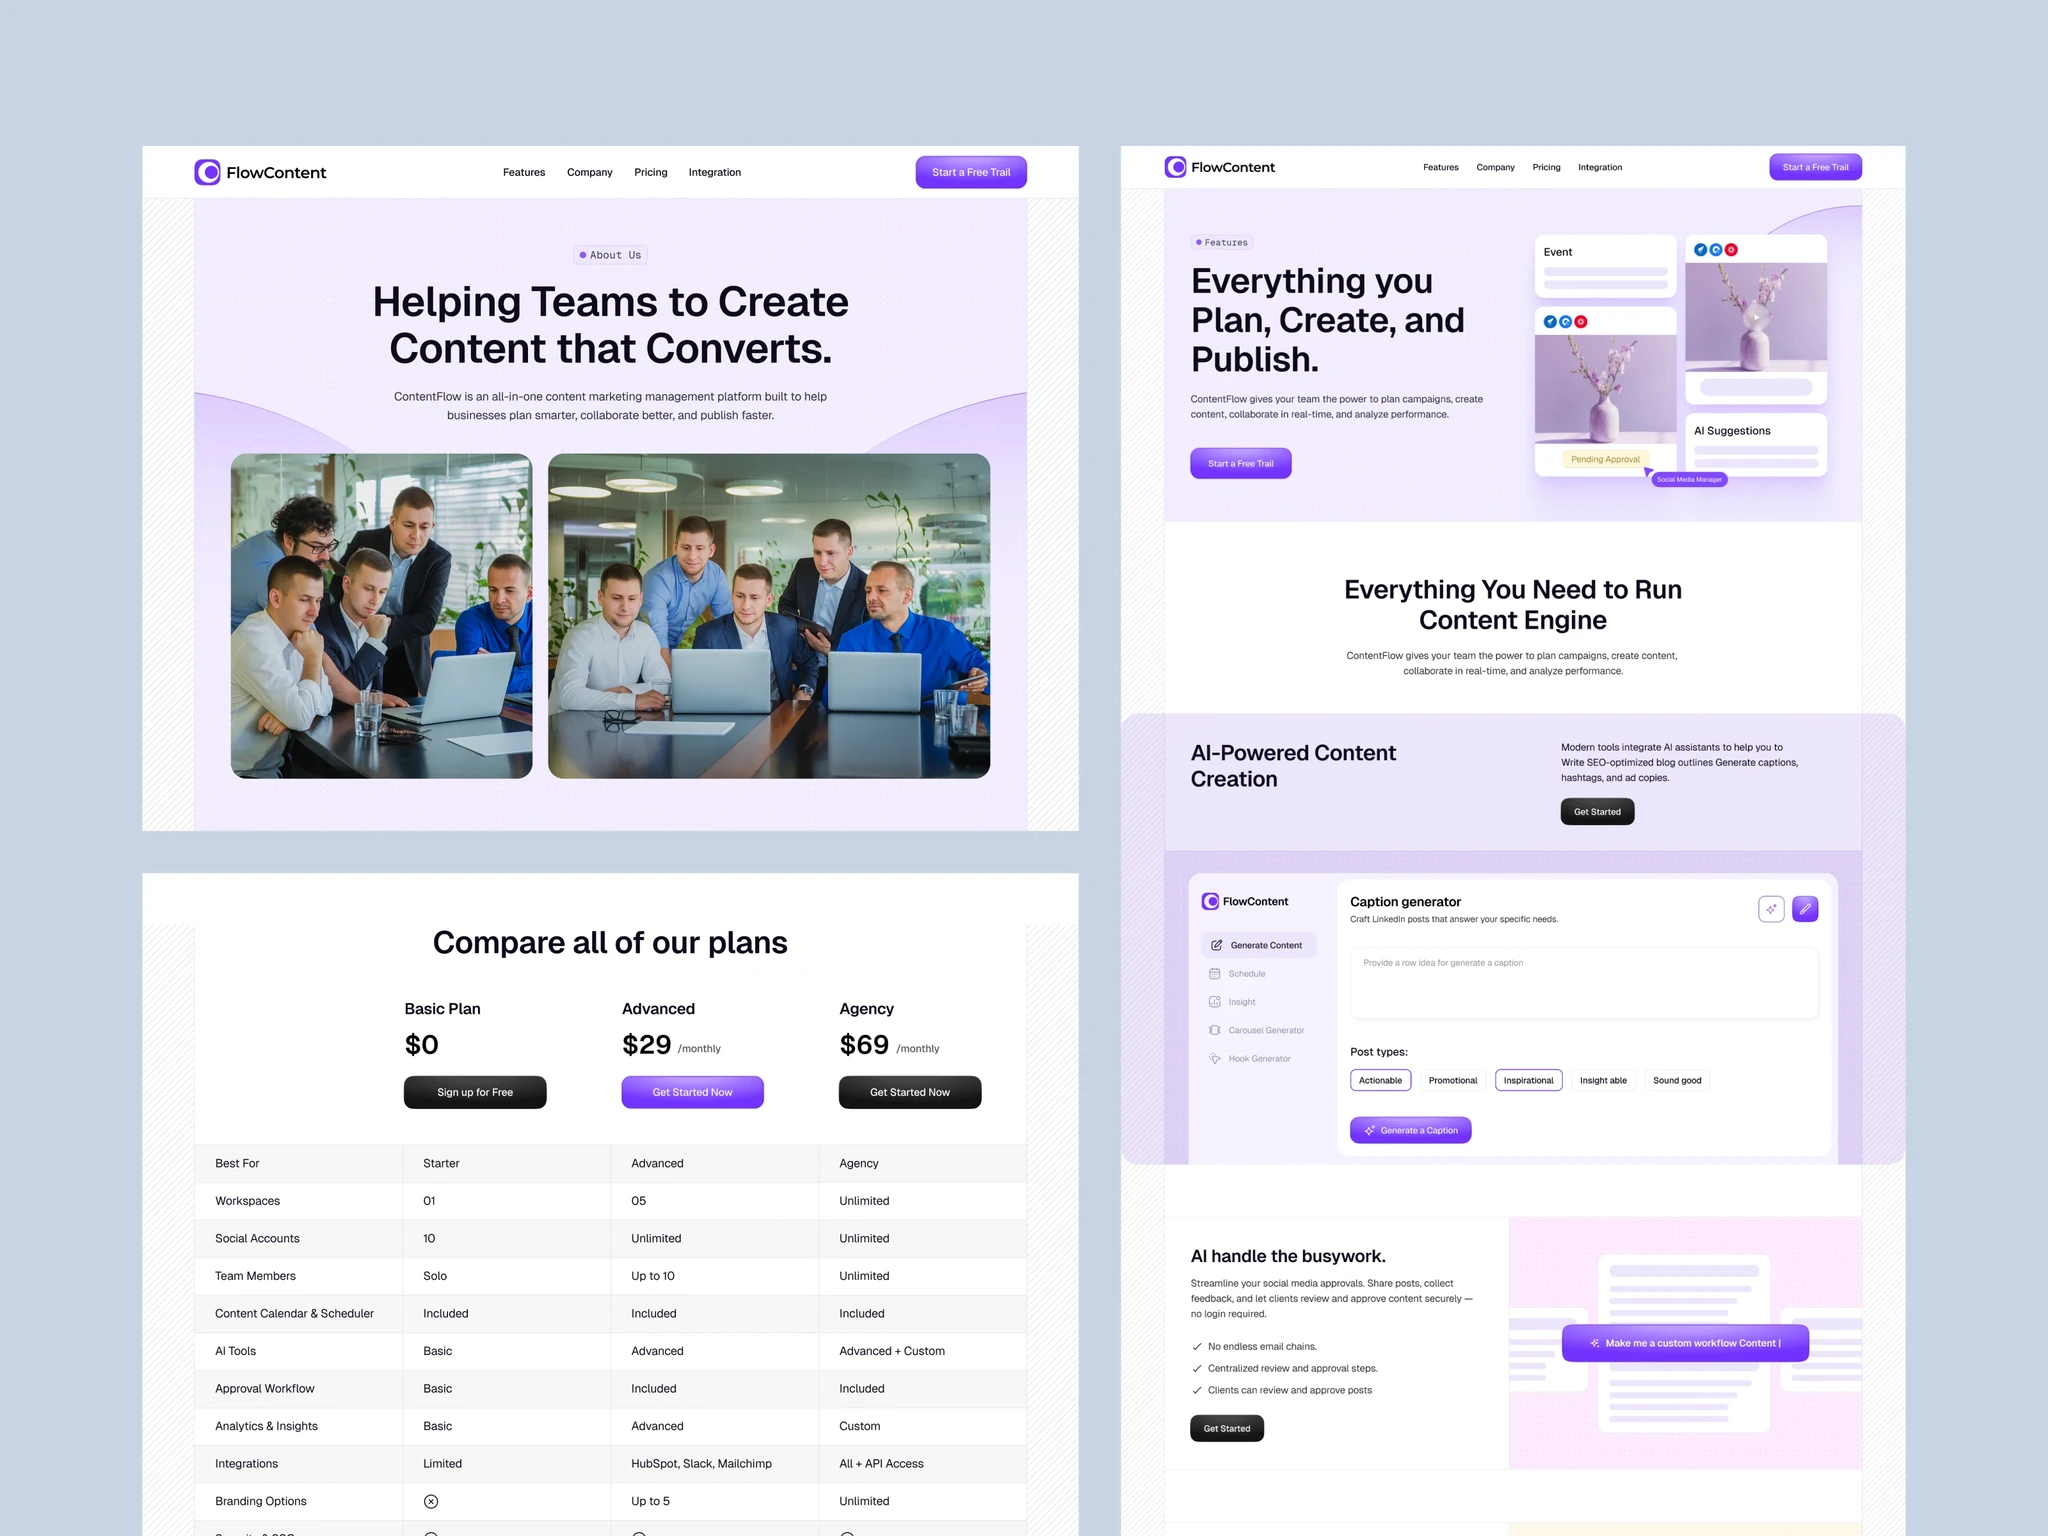Enable the Promotional post type
The width and height of the screenshot is (2048, 1536).
(x=1452, y=1080)
